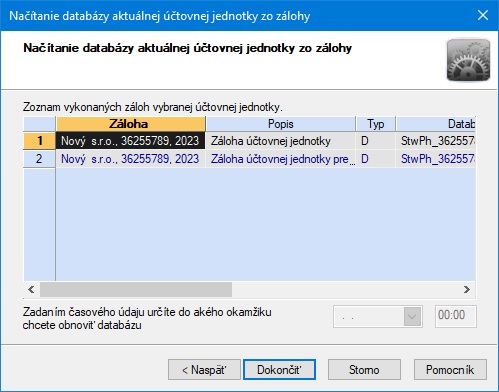
Task: Click the horizontal scrollbar thumb
Action: [x=136, y=289]
